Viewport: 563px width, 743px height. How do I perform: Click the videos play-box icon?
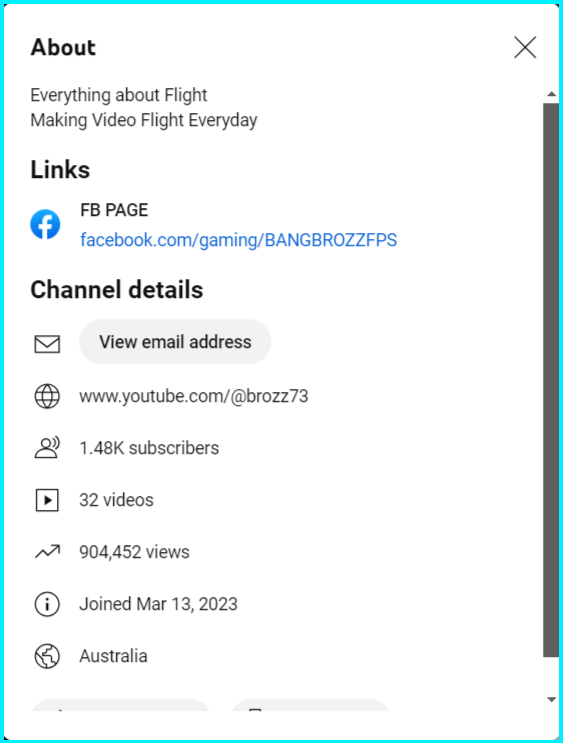[47, 500]
